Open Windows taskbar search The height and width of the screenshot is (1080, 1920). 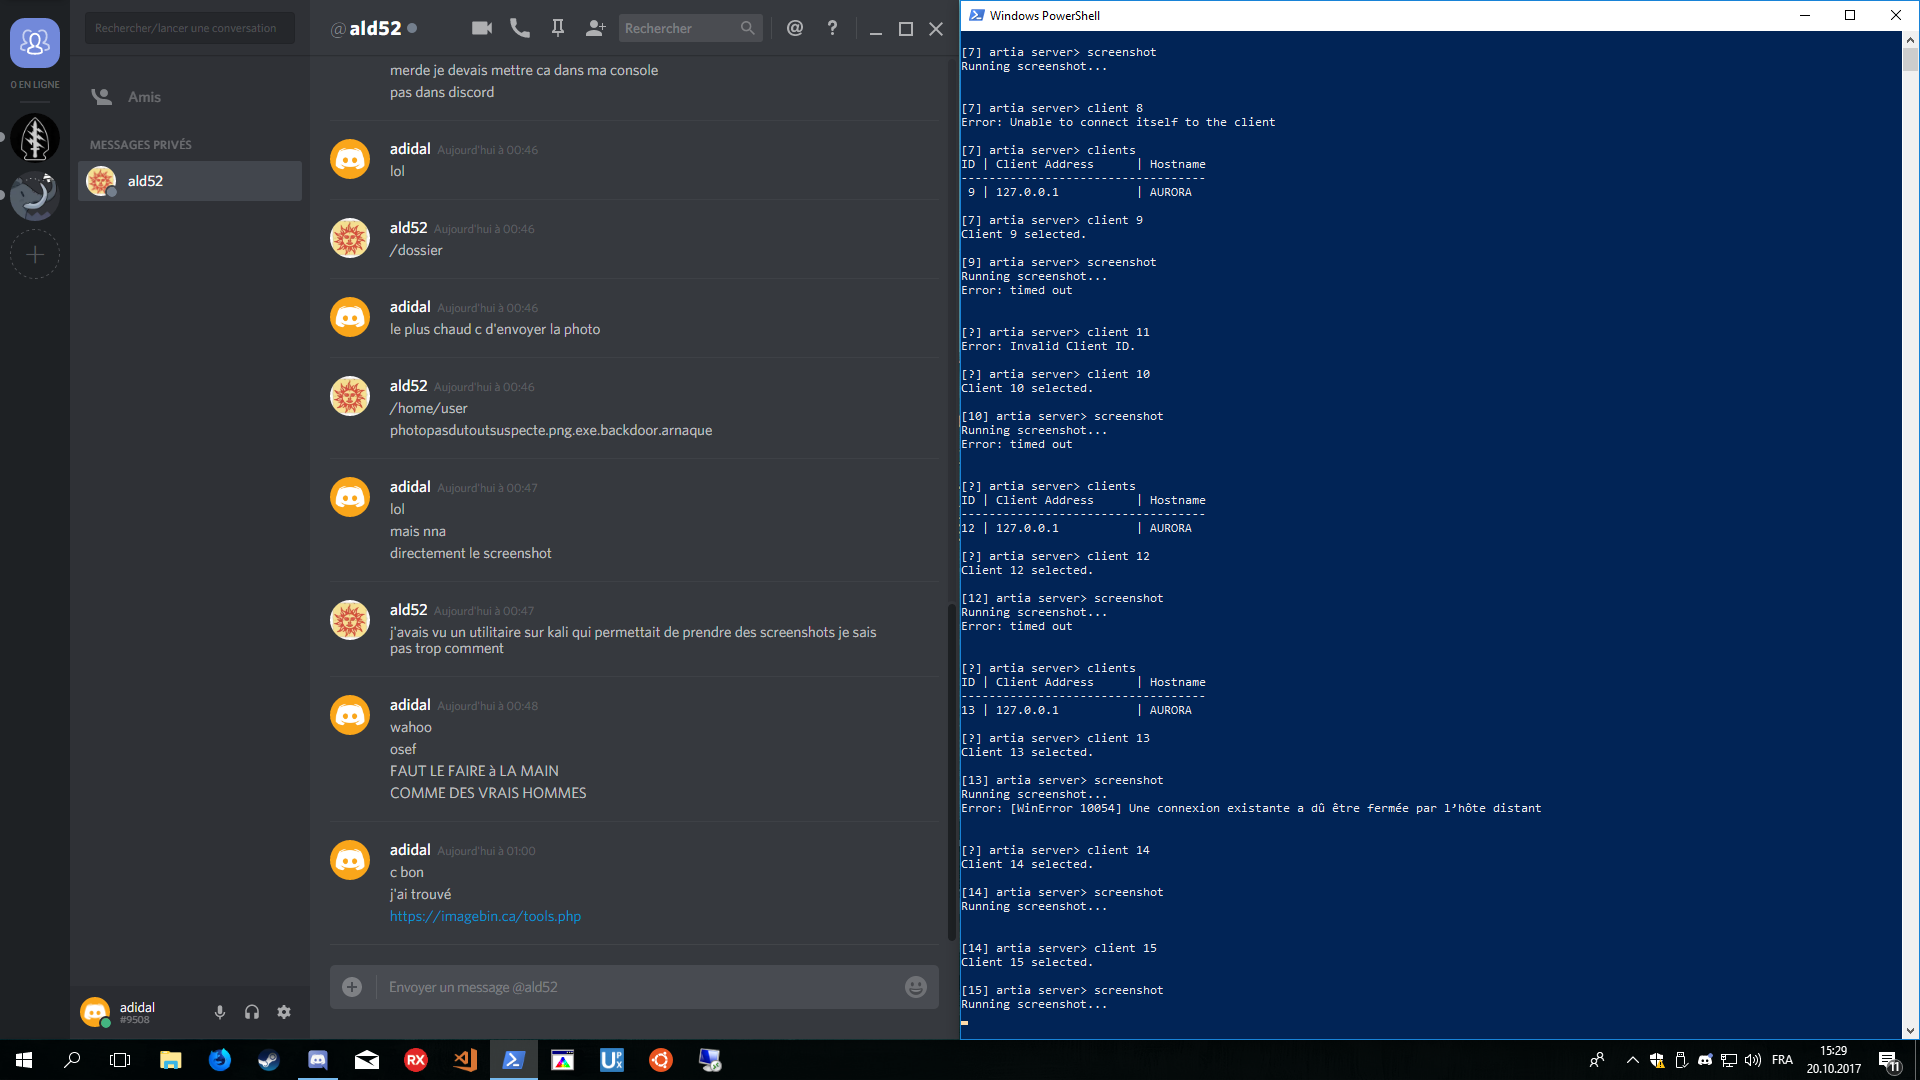point(72,1060)
